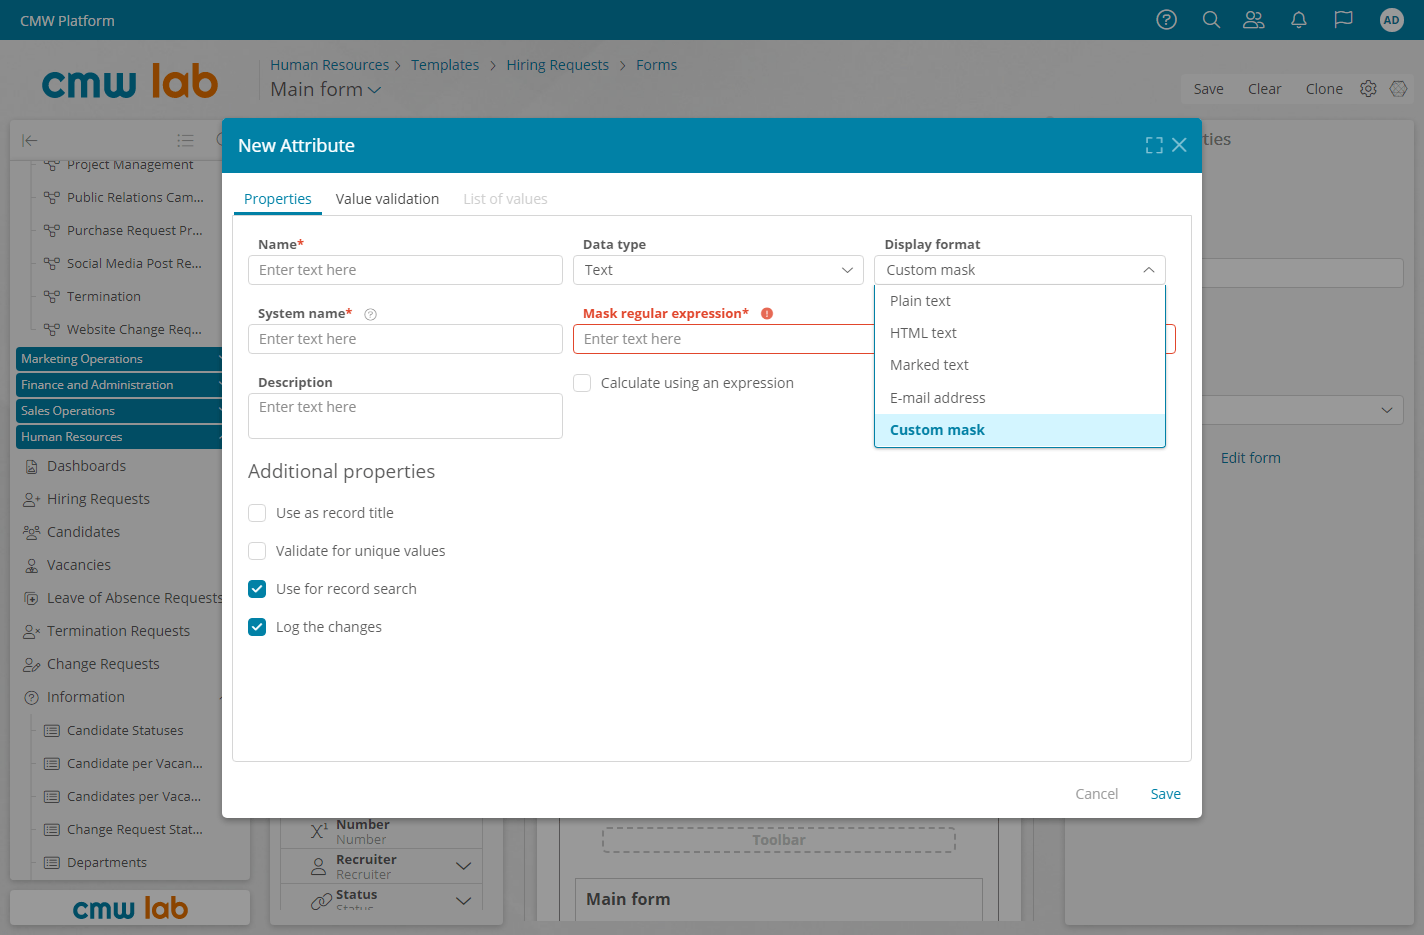Screen dimensions: 1424x935
Task: Choose Custom mask option in list
Action: tap(1020, 430)
